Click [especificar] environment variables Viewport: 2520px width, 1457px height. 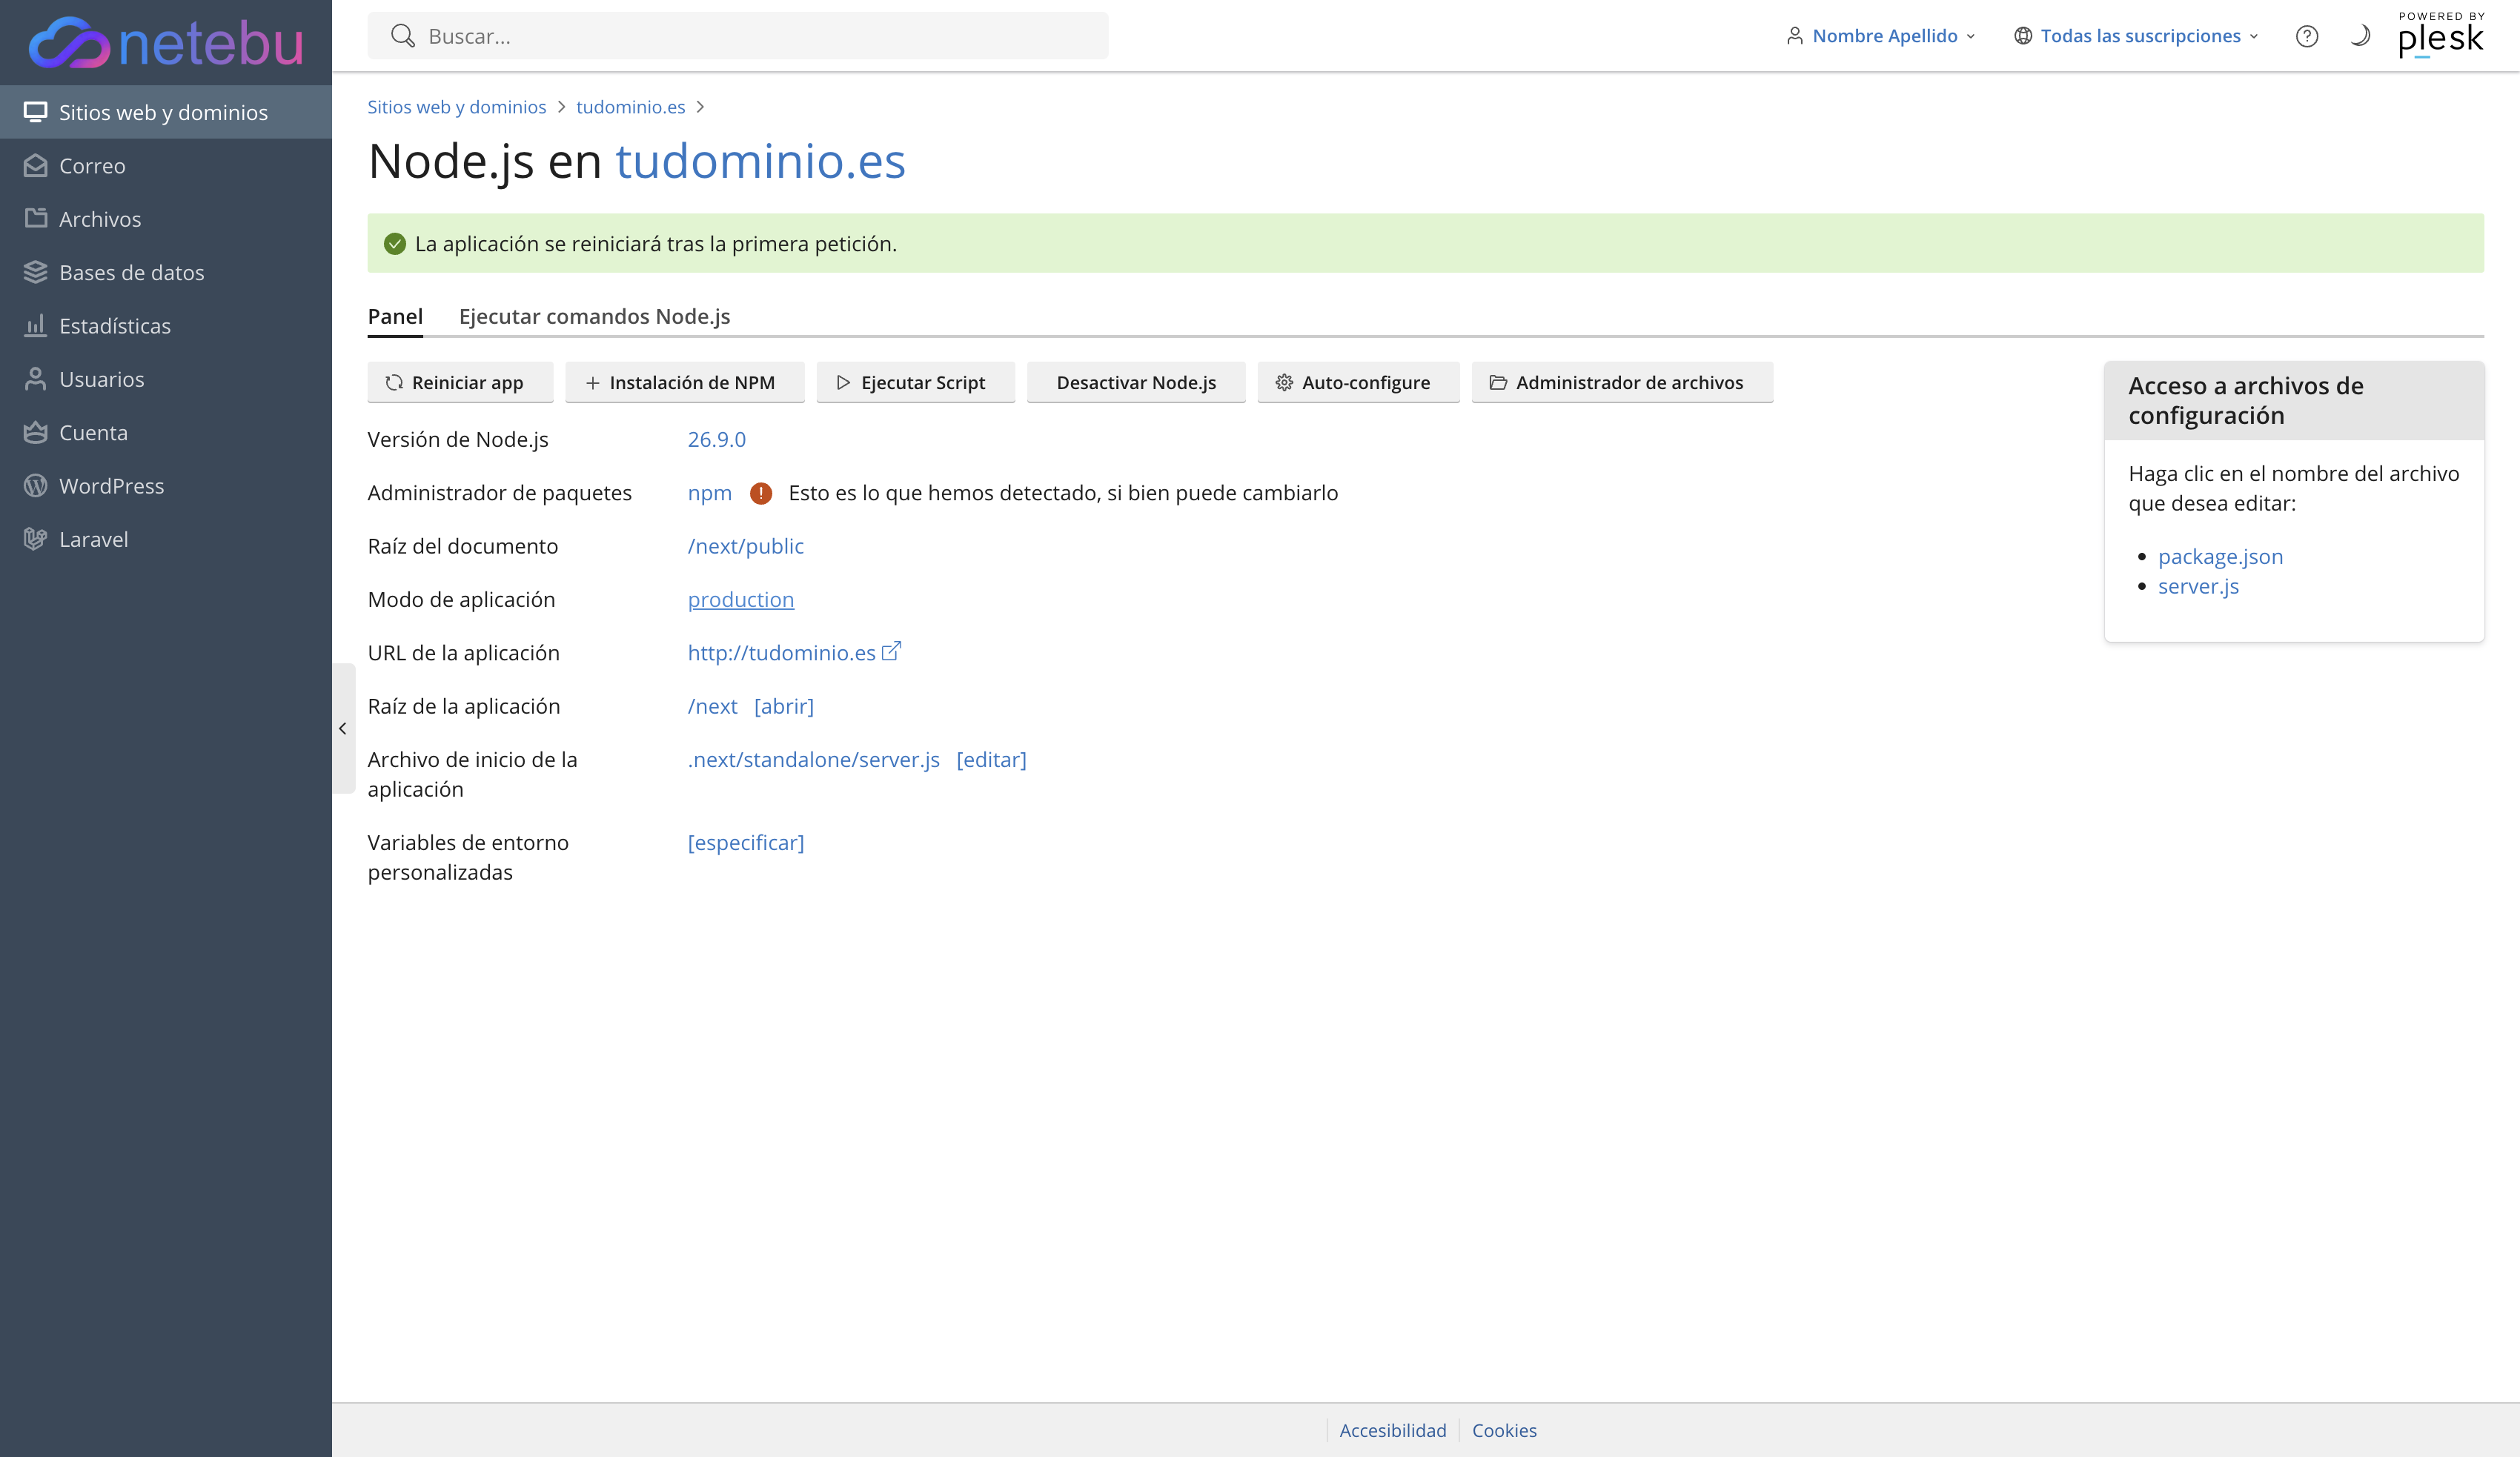[746, 842]
